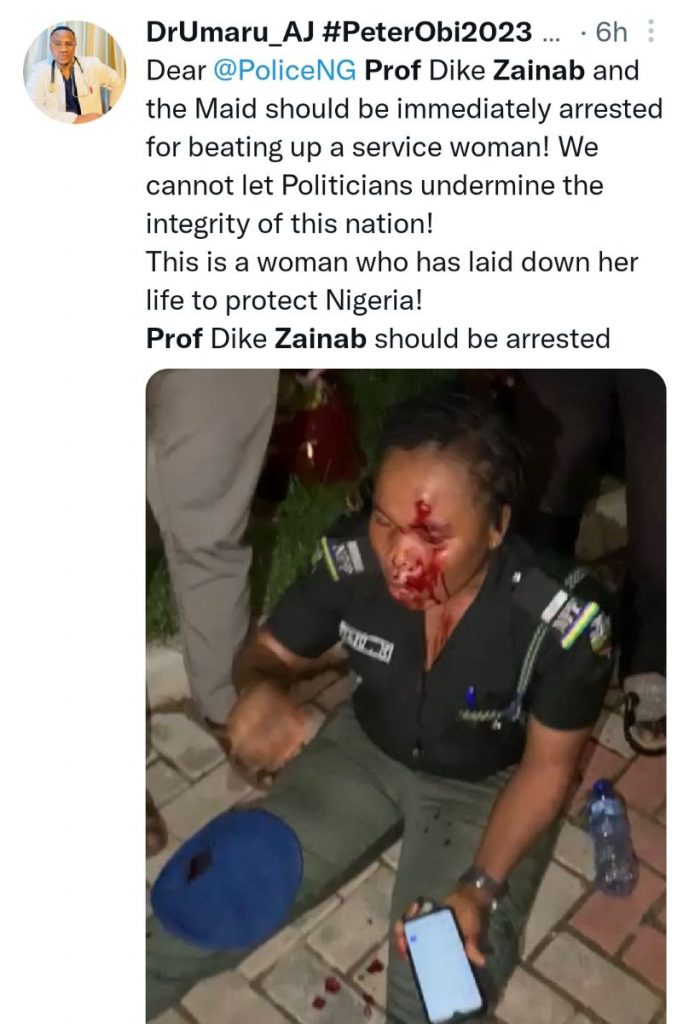Open the tweet's three-dot more options menu
The width and height of the screenshot is (689, 1024).
tap(650, 31)
